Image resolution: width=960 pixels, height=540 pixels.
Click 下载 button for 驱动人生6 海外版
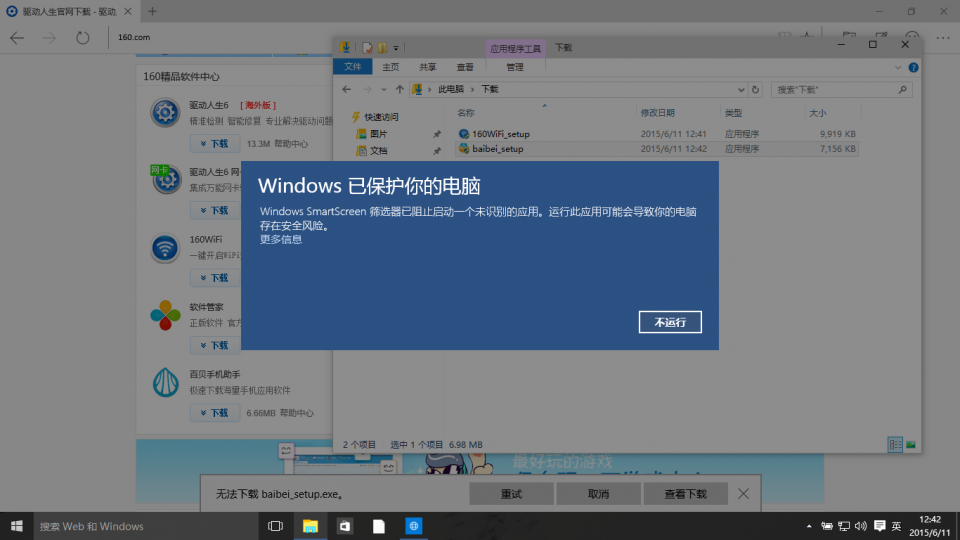click(214, 143)
